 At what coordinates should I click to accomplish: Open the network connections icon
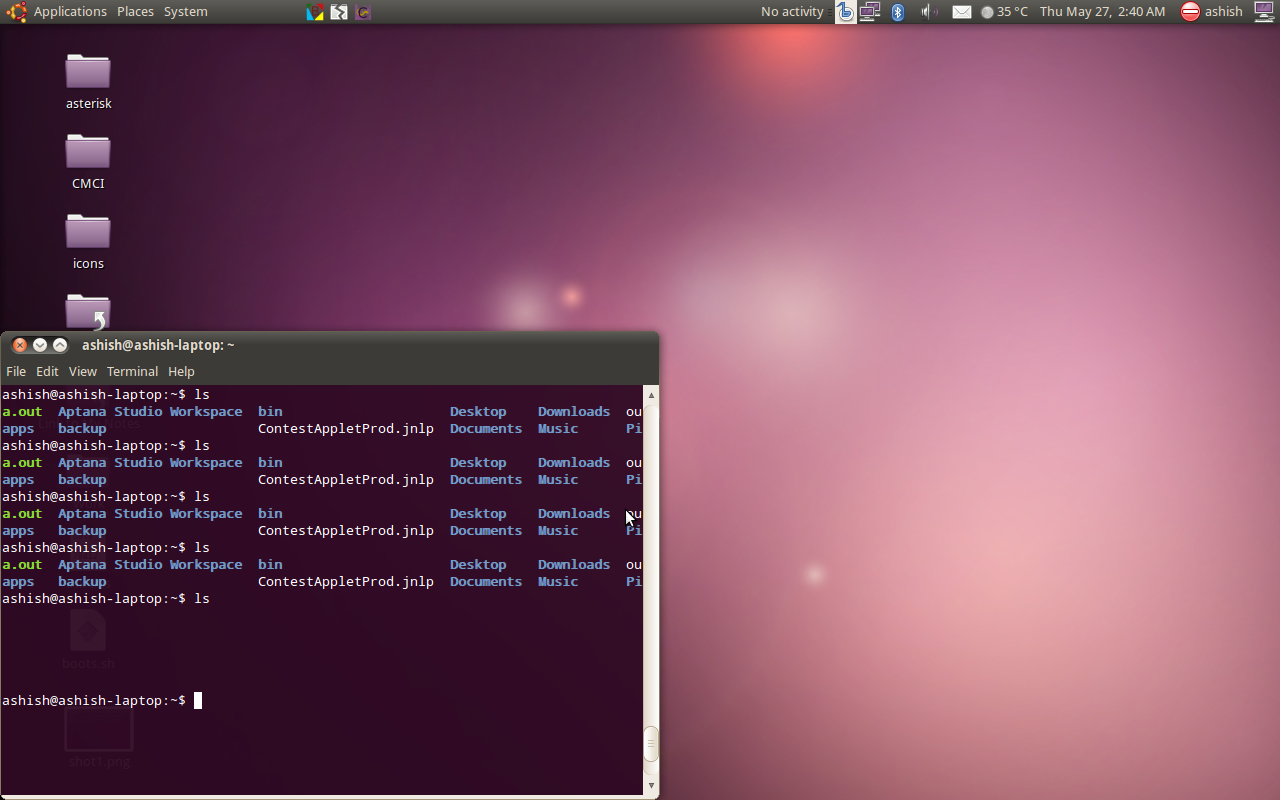tap(870, 12)
